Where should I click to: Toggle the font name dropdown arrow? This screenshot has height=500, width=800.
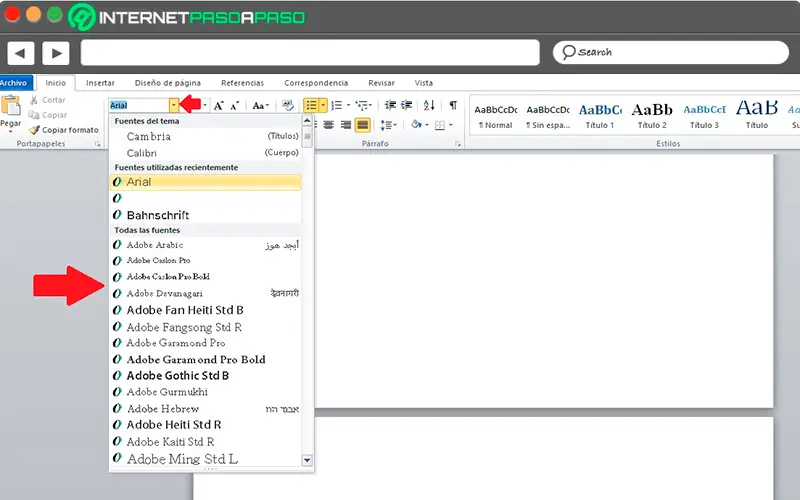tap(174, 105)
